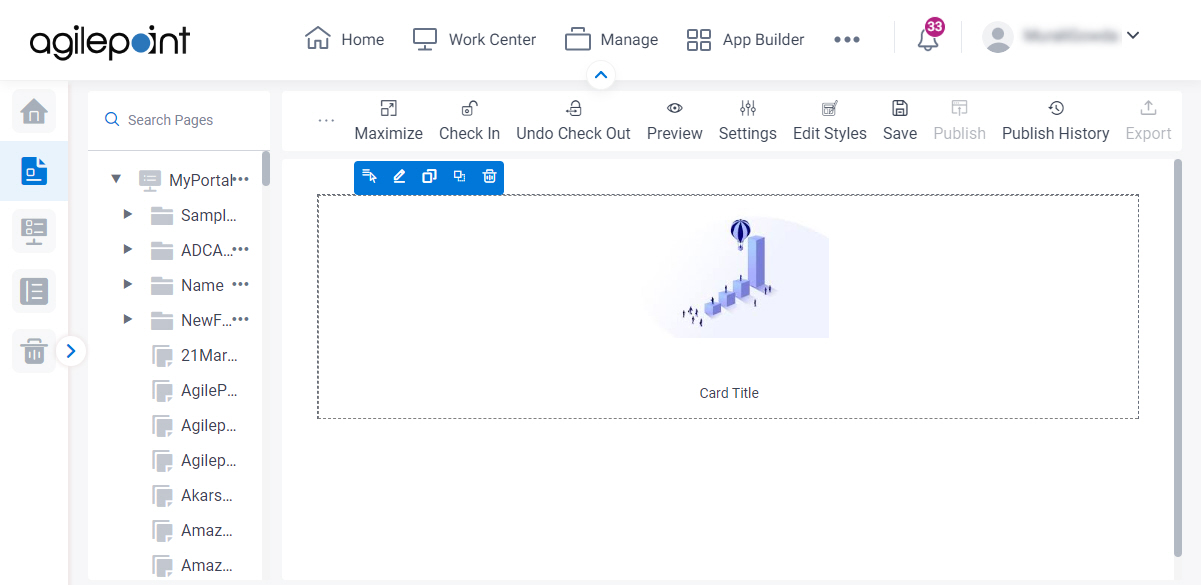The width and height of the screenshot is (1201, 585).
Task: Select the MyPortal tree root
Action: pos(200,180)
